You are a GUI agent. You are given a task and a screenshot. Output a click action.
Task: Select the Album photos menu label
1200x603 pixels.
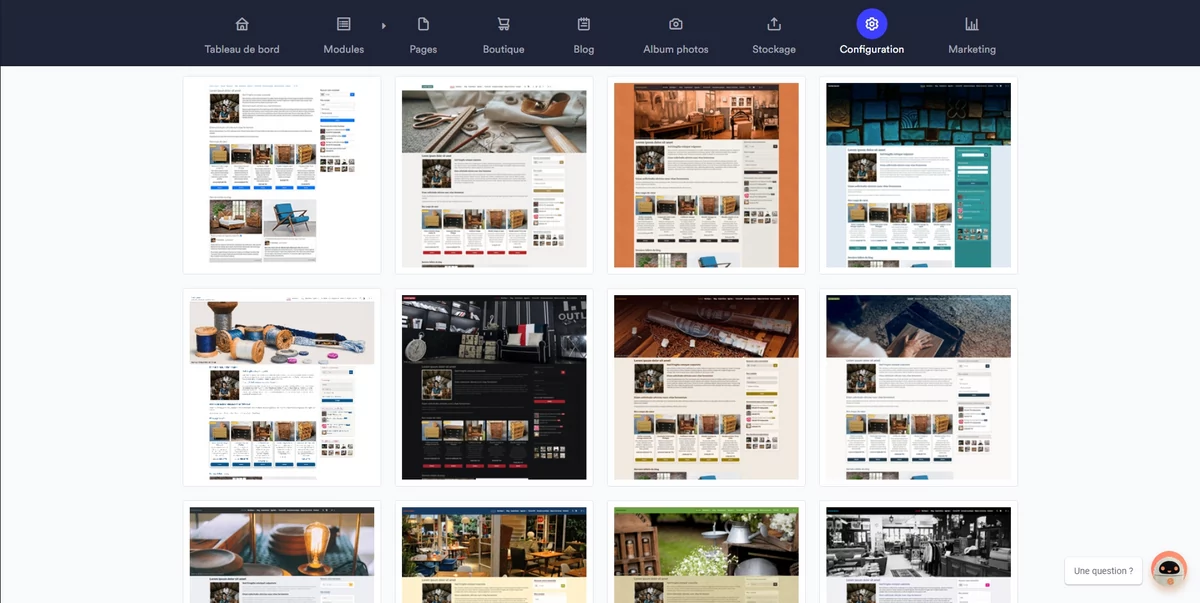676,49
